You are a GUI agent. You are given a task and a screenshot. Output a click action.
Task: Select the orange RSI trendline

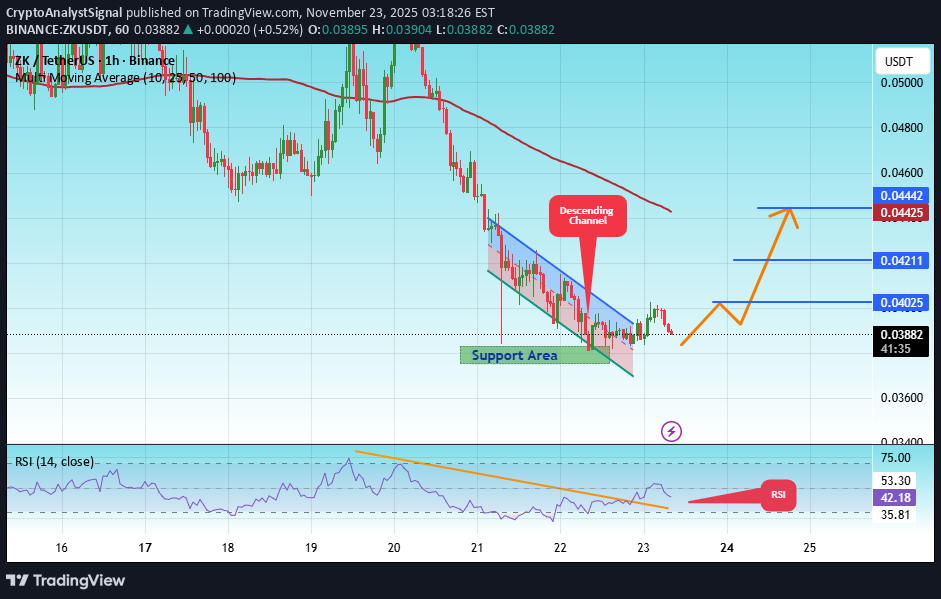coord(510,479)
